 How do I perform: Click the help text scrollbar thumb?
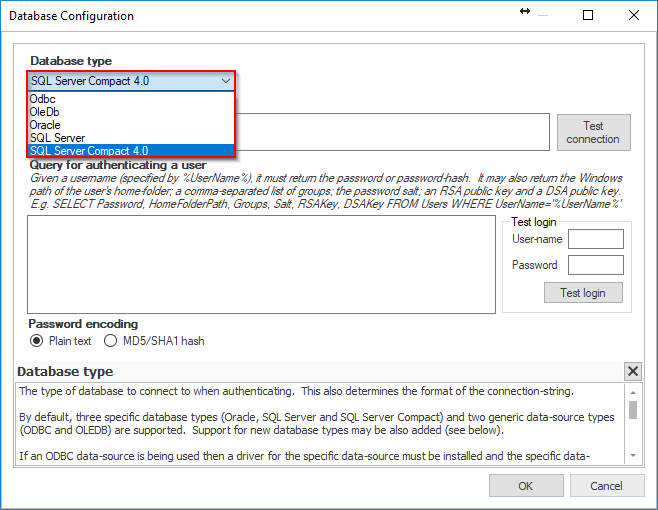pos(632,410)
